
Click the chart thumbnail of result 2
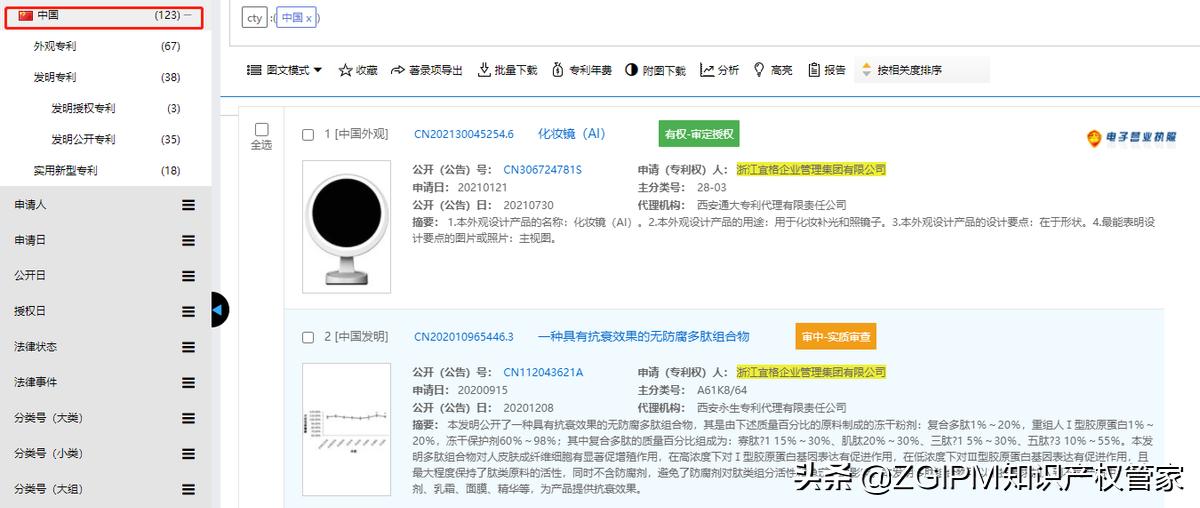tap(346, 430)
